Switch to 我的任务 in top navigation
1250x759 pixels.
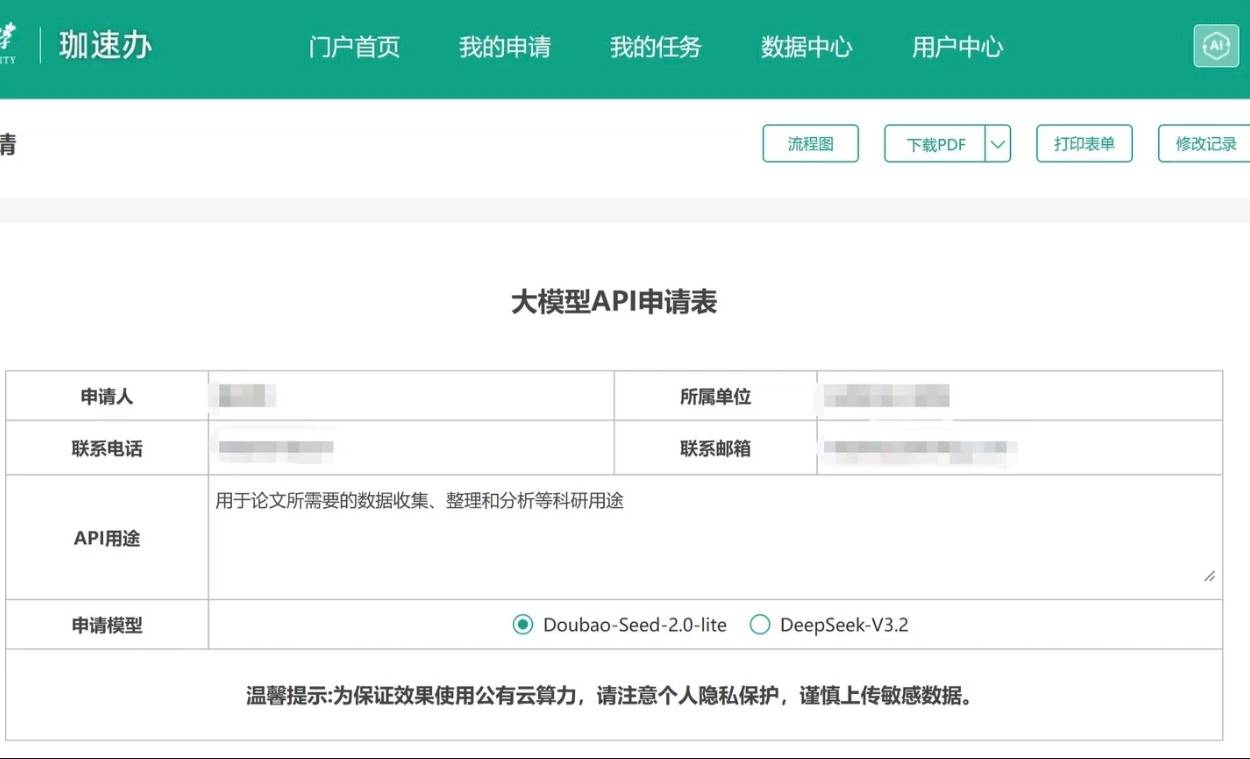pyautogui.click(x=655, y=47)
